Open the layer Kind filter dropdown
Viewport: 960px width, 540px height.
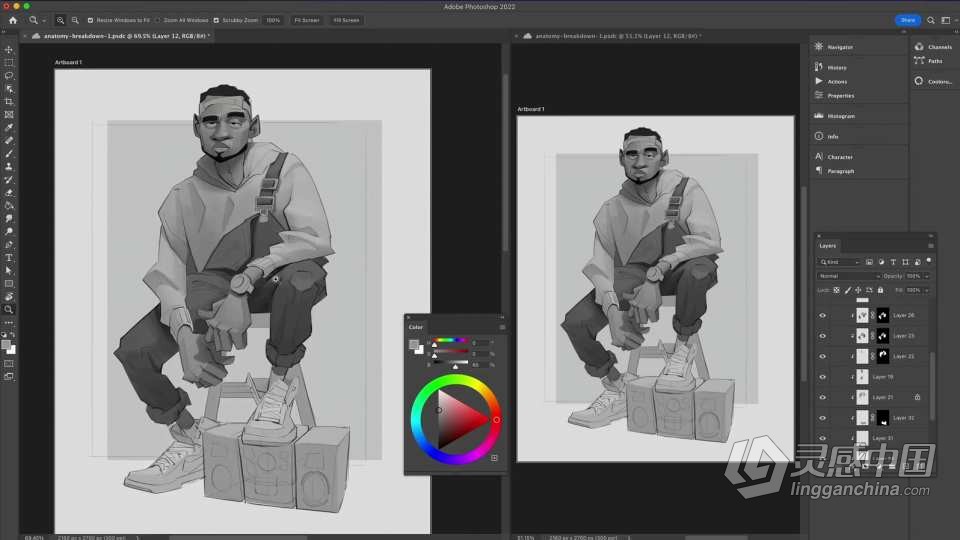click(839, 262)
